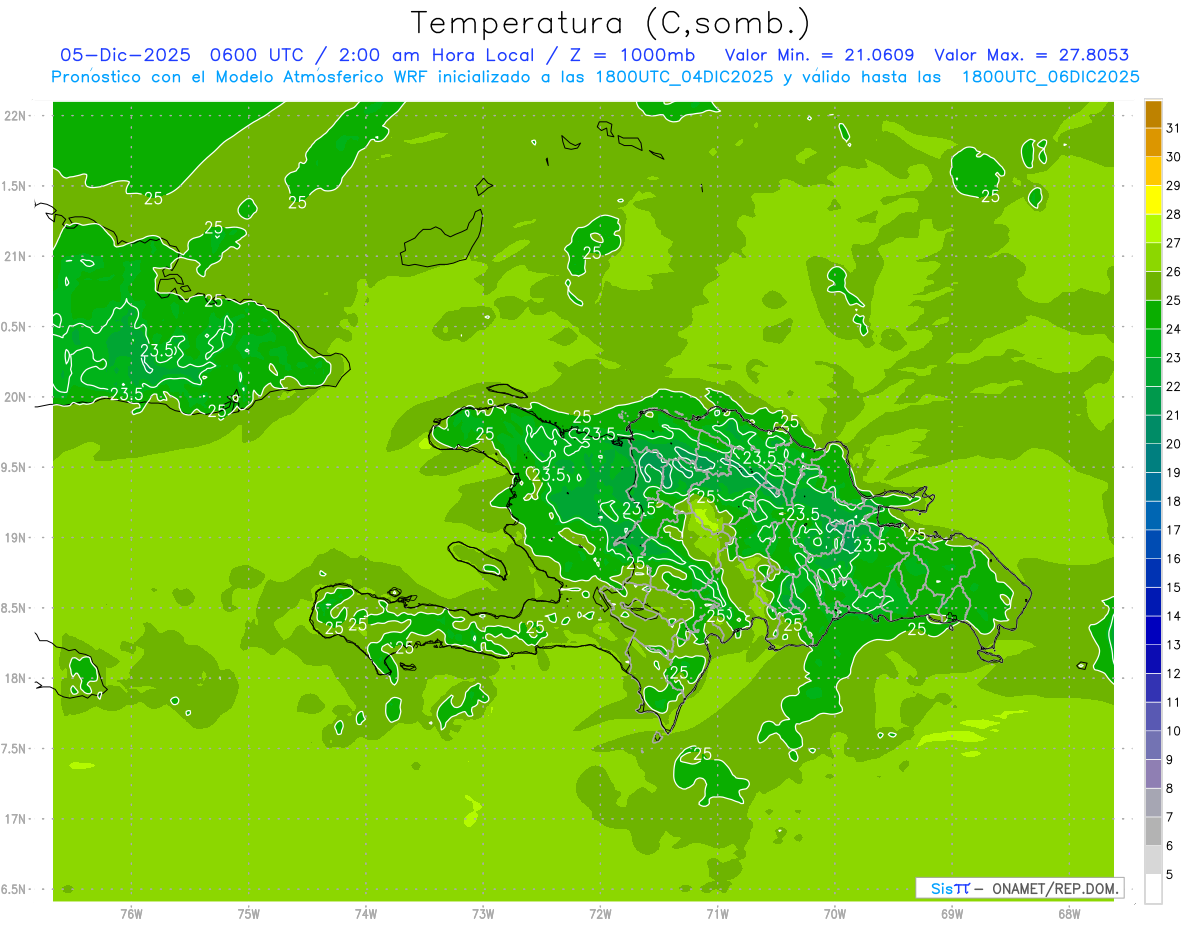This screenshot has height=927, width=1200.
Task: Click the white swatch below legend value 5
Action: [x=1153, y=889]
